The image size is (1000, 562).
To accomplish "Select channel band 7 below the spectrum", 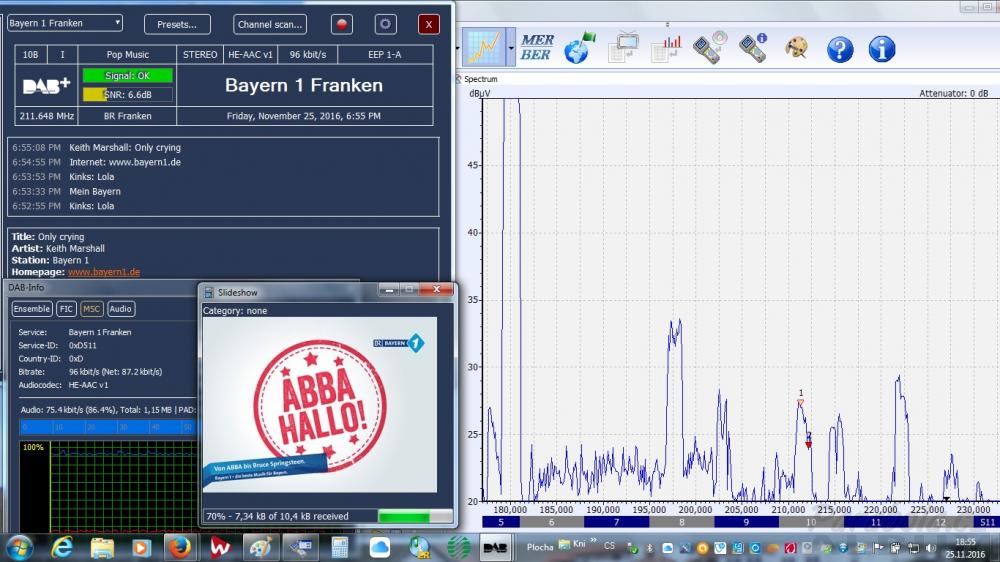I will click(x=617, y=522).
